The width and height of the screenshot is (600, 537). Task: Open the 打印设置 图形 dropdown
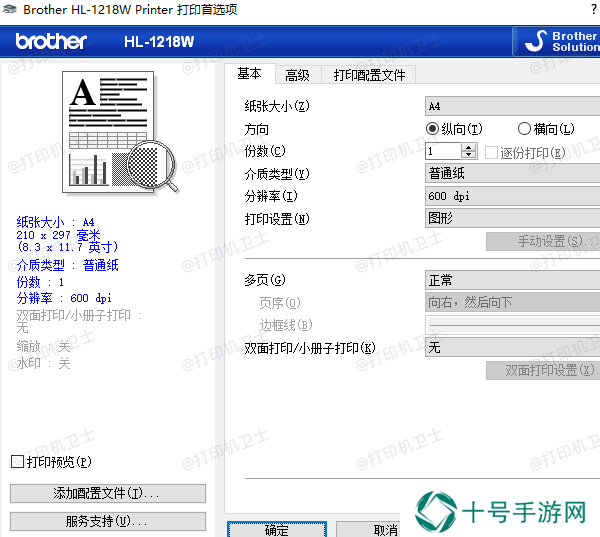click(512, 218)
